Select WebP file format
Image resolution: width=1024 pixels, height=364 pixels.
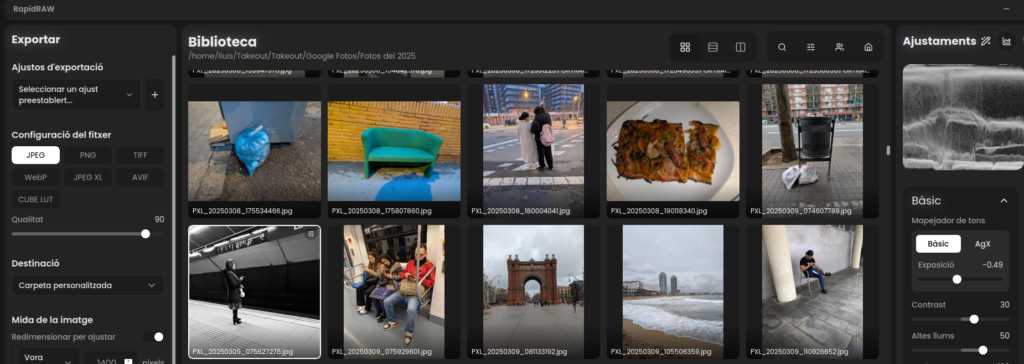coord(36,177)
